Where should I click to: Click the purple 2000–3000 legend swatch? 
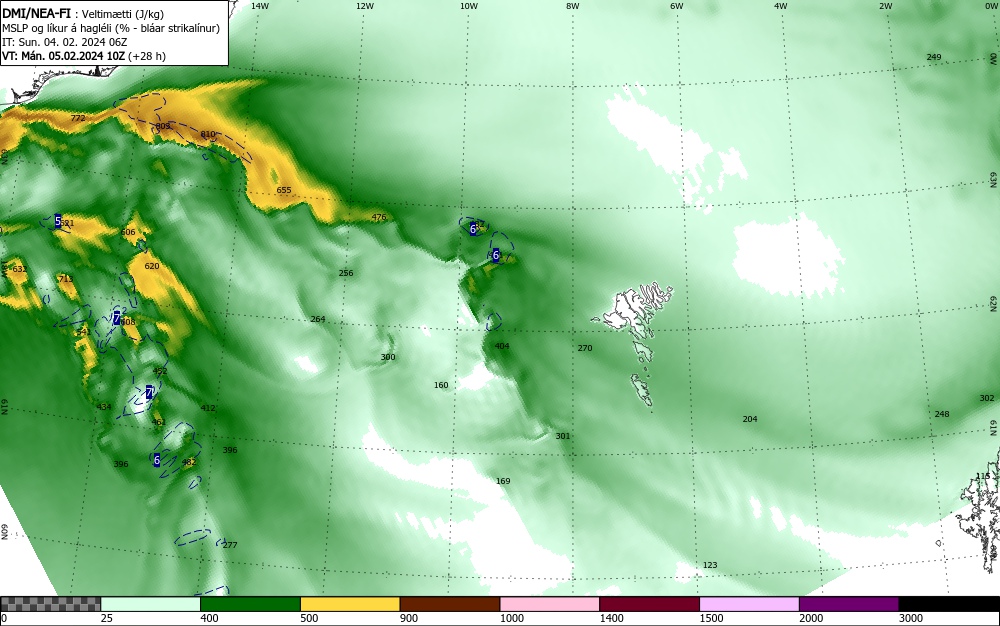(848, 604)
